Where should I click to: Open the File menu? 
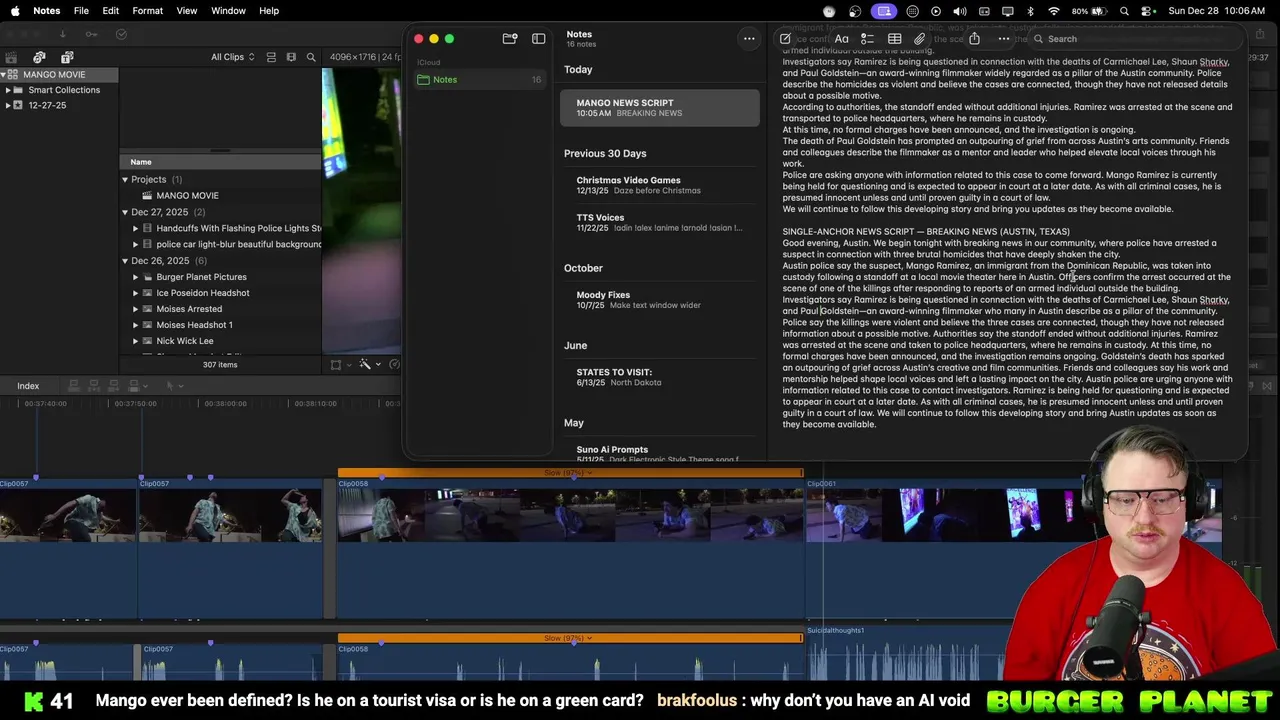coord(81,11)
